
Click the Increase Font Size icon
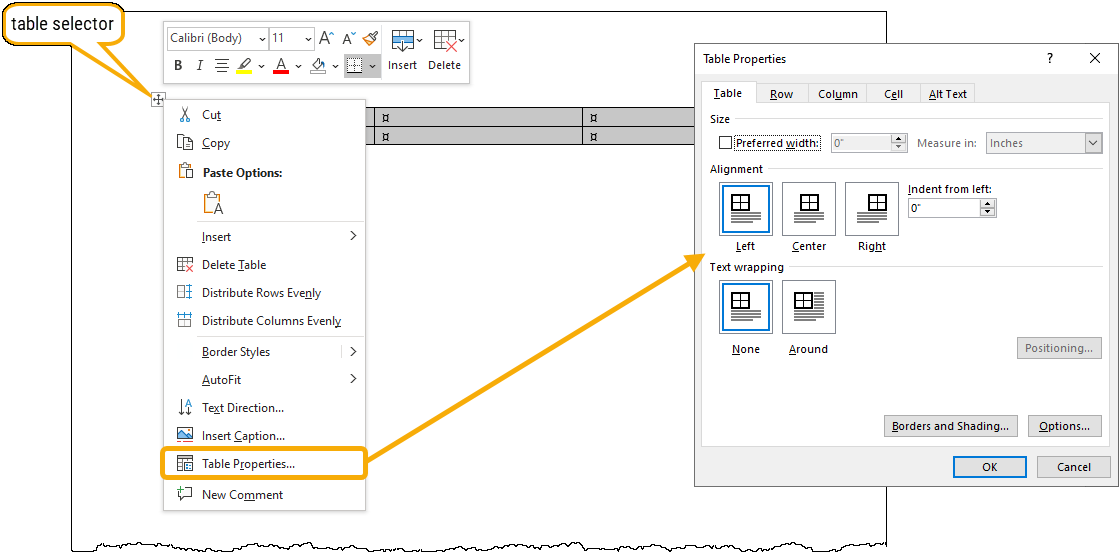click(326, 39)
